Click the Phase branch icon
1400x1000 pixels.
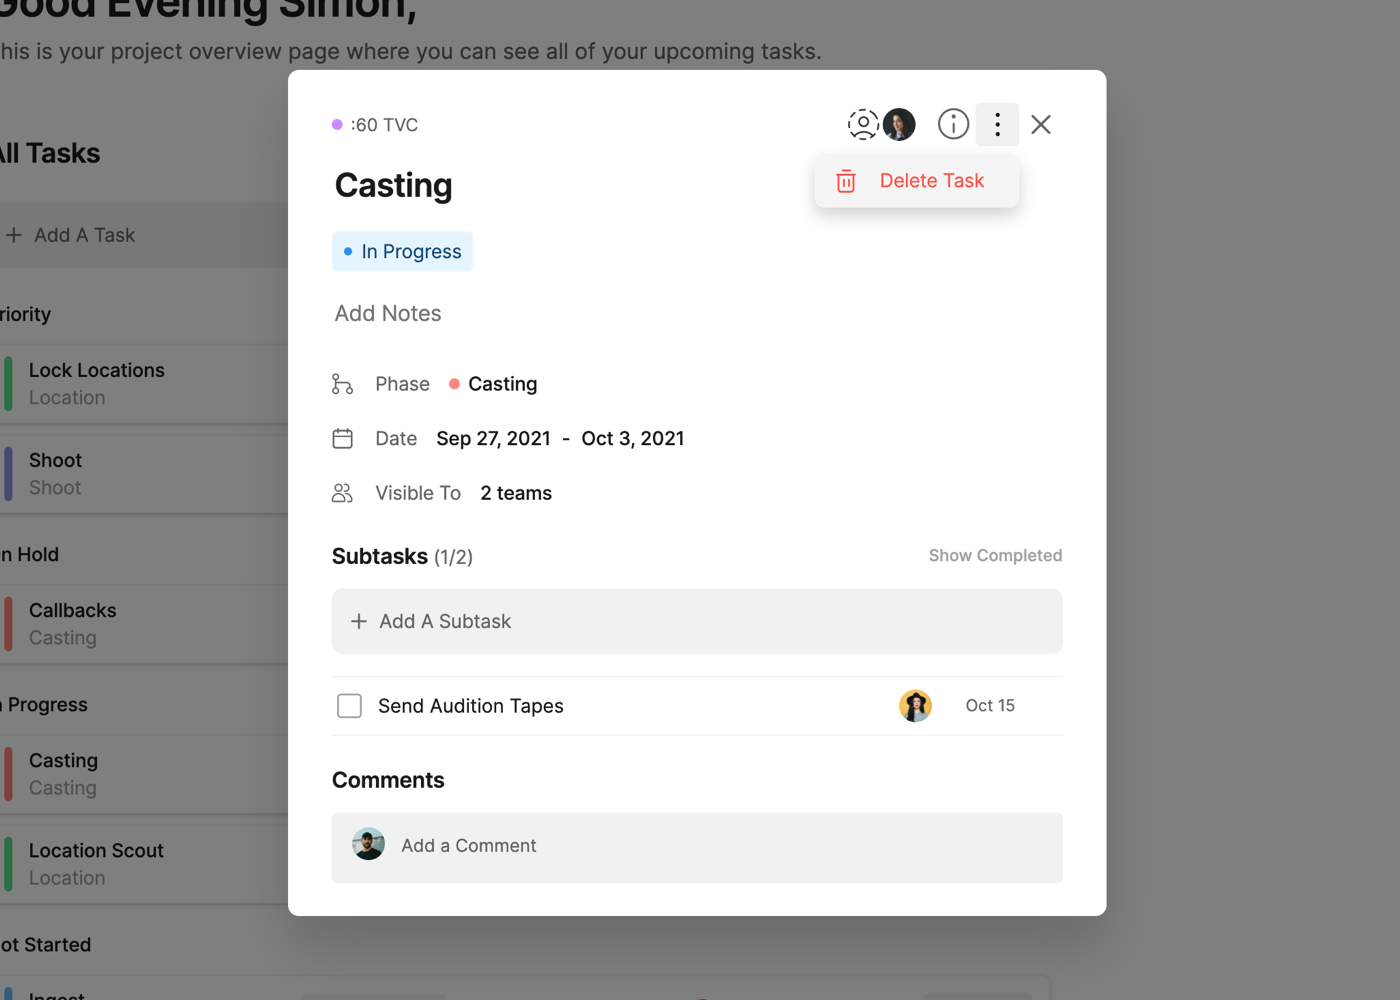tap(342, 384)
